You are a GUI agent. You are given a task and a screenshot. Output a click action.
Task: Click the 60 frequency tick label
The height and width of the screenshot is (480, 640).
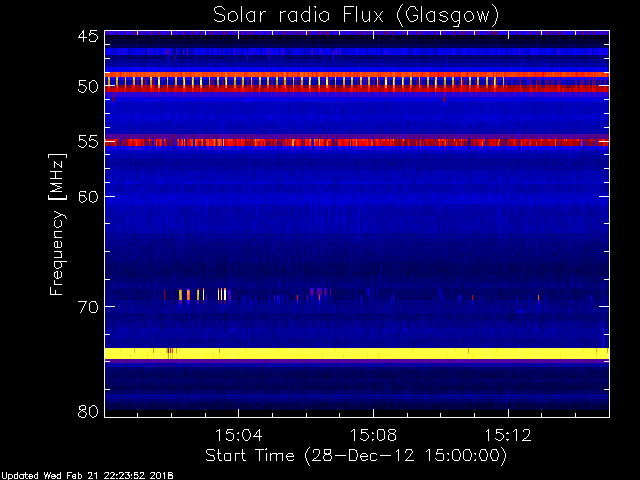pyautogui.click(x=88, y=196)
